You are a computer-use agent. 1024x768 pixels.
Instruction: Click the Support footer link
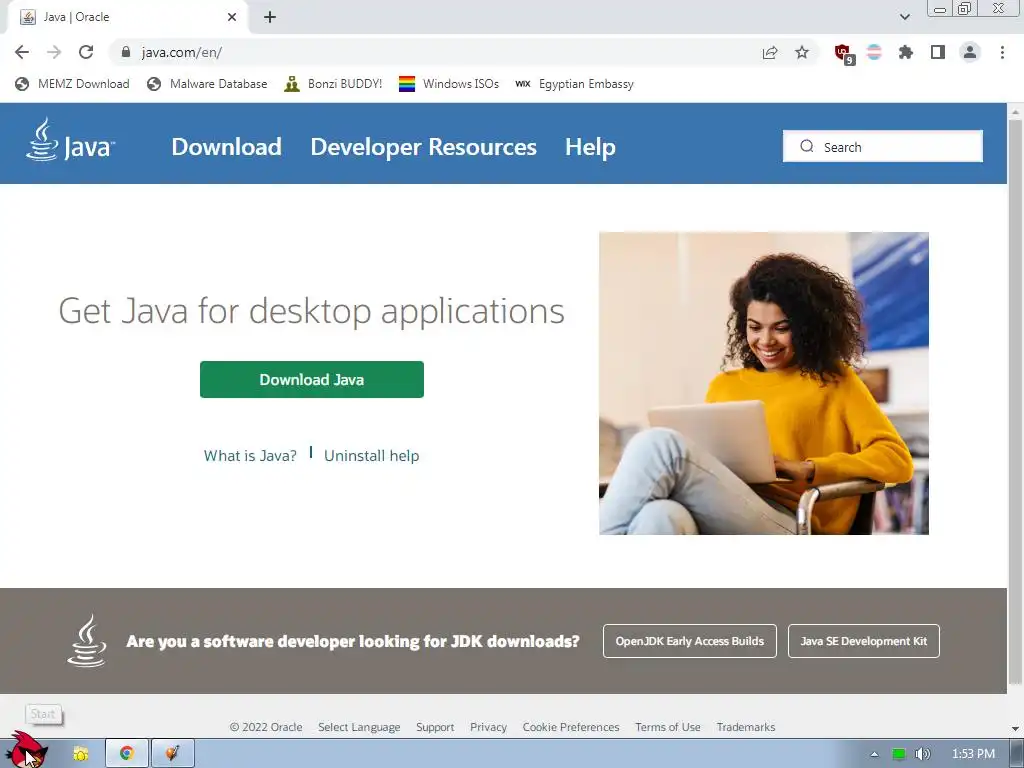435,727
